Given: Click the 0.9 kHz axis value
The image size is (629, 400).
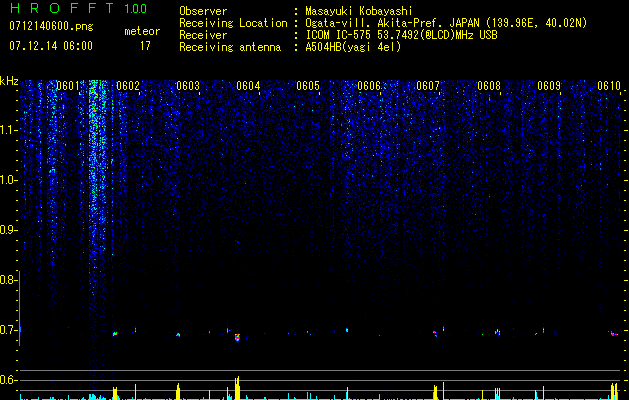Looking at the screenshot, I should tap(8, 230).
